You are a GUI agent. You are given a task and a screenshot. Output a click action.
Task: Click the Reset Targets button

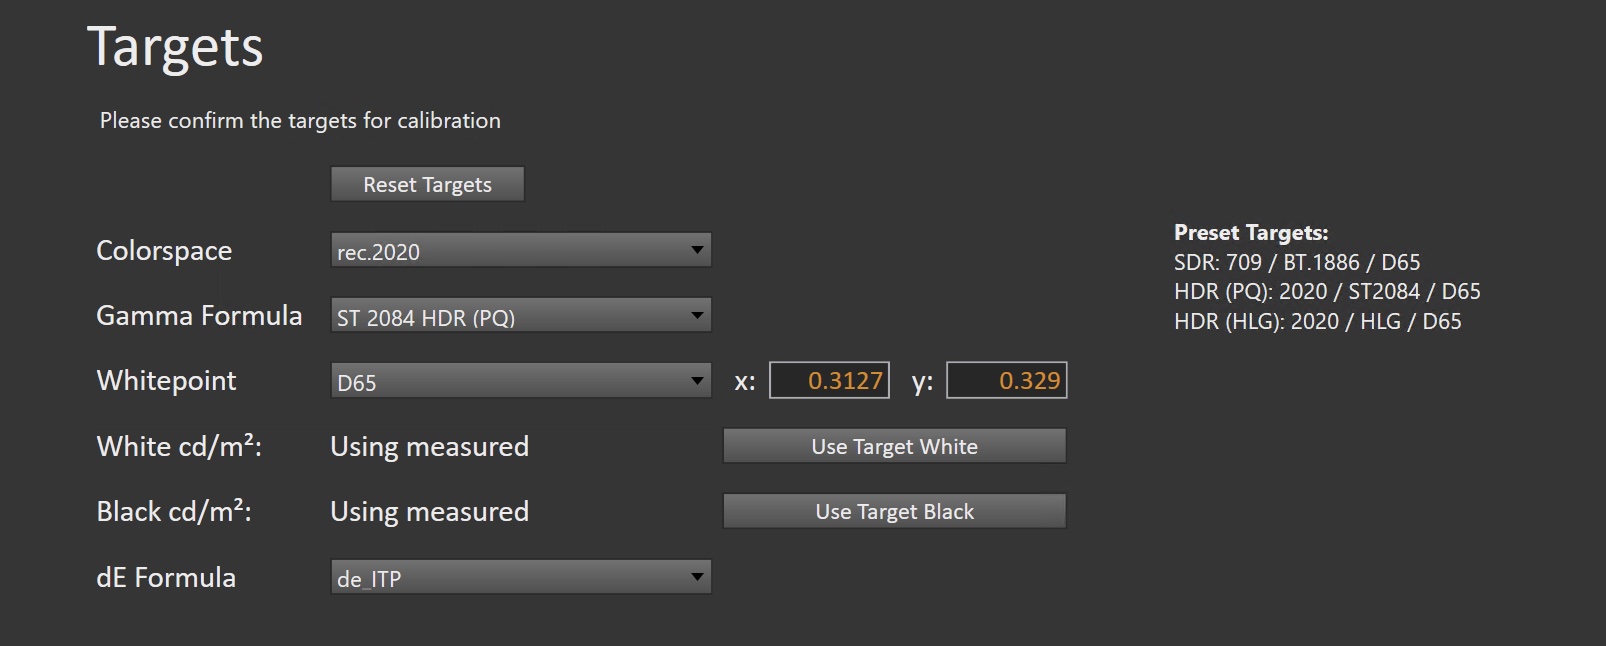point(427,184)
